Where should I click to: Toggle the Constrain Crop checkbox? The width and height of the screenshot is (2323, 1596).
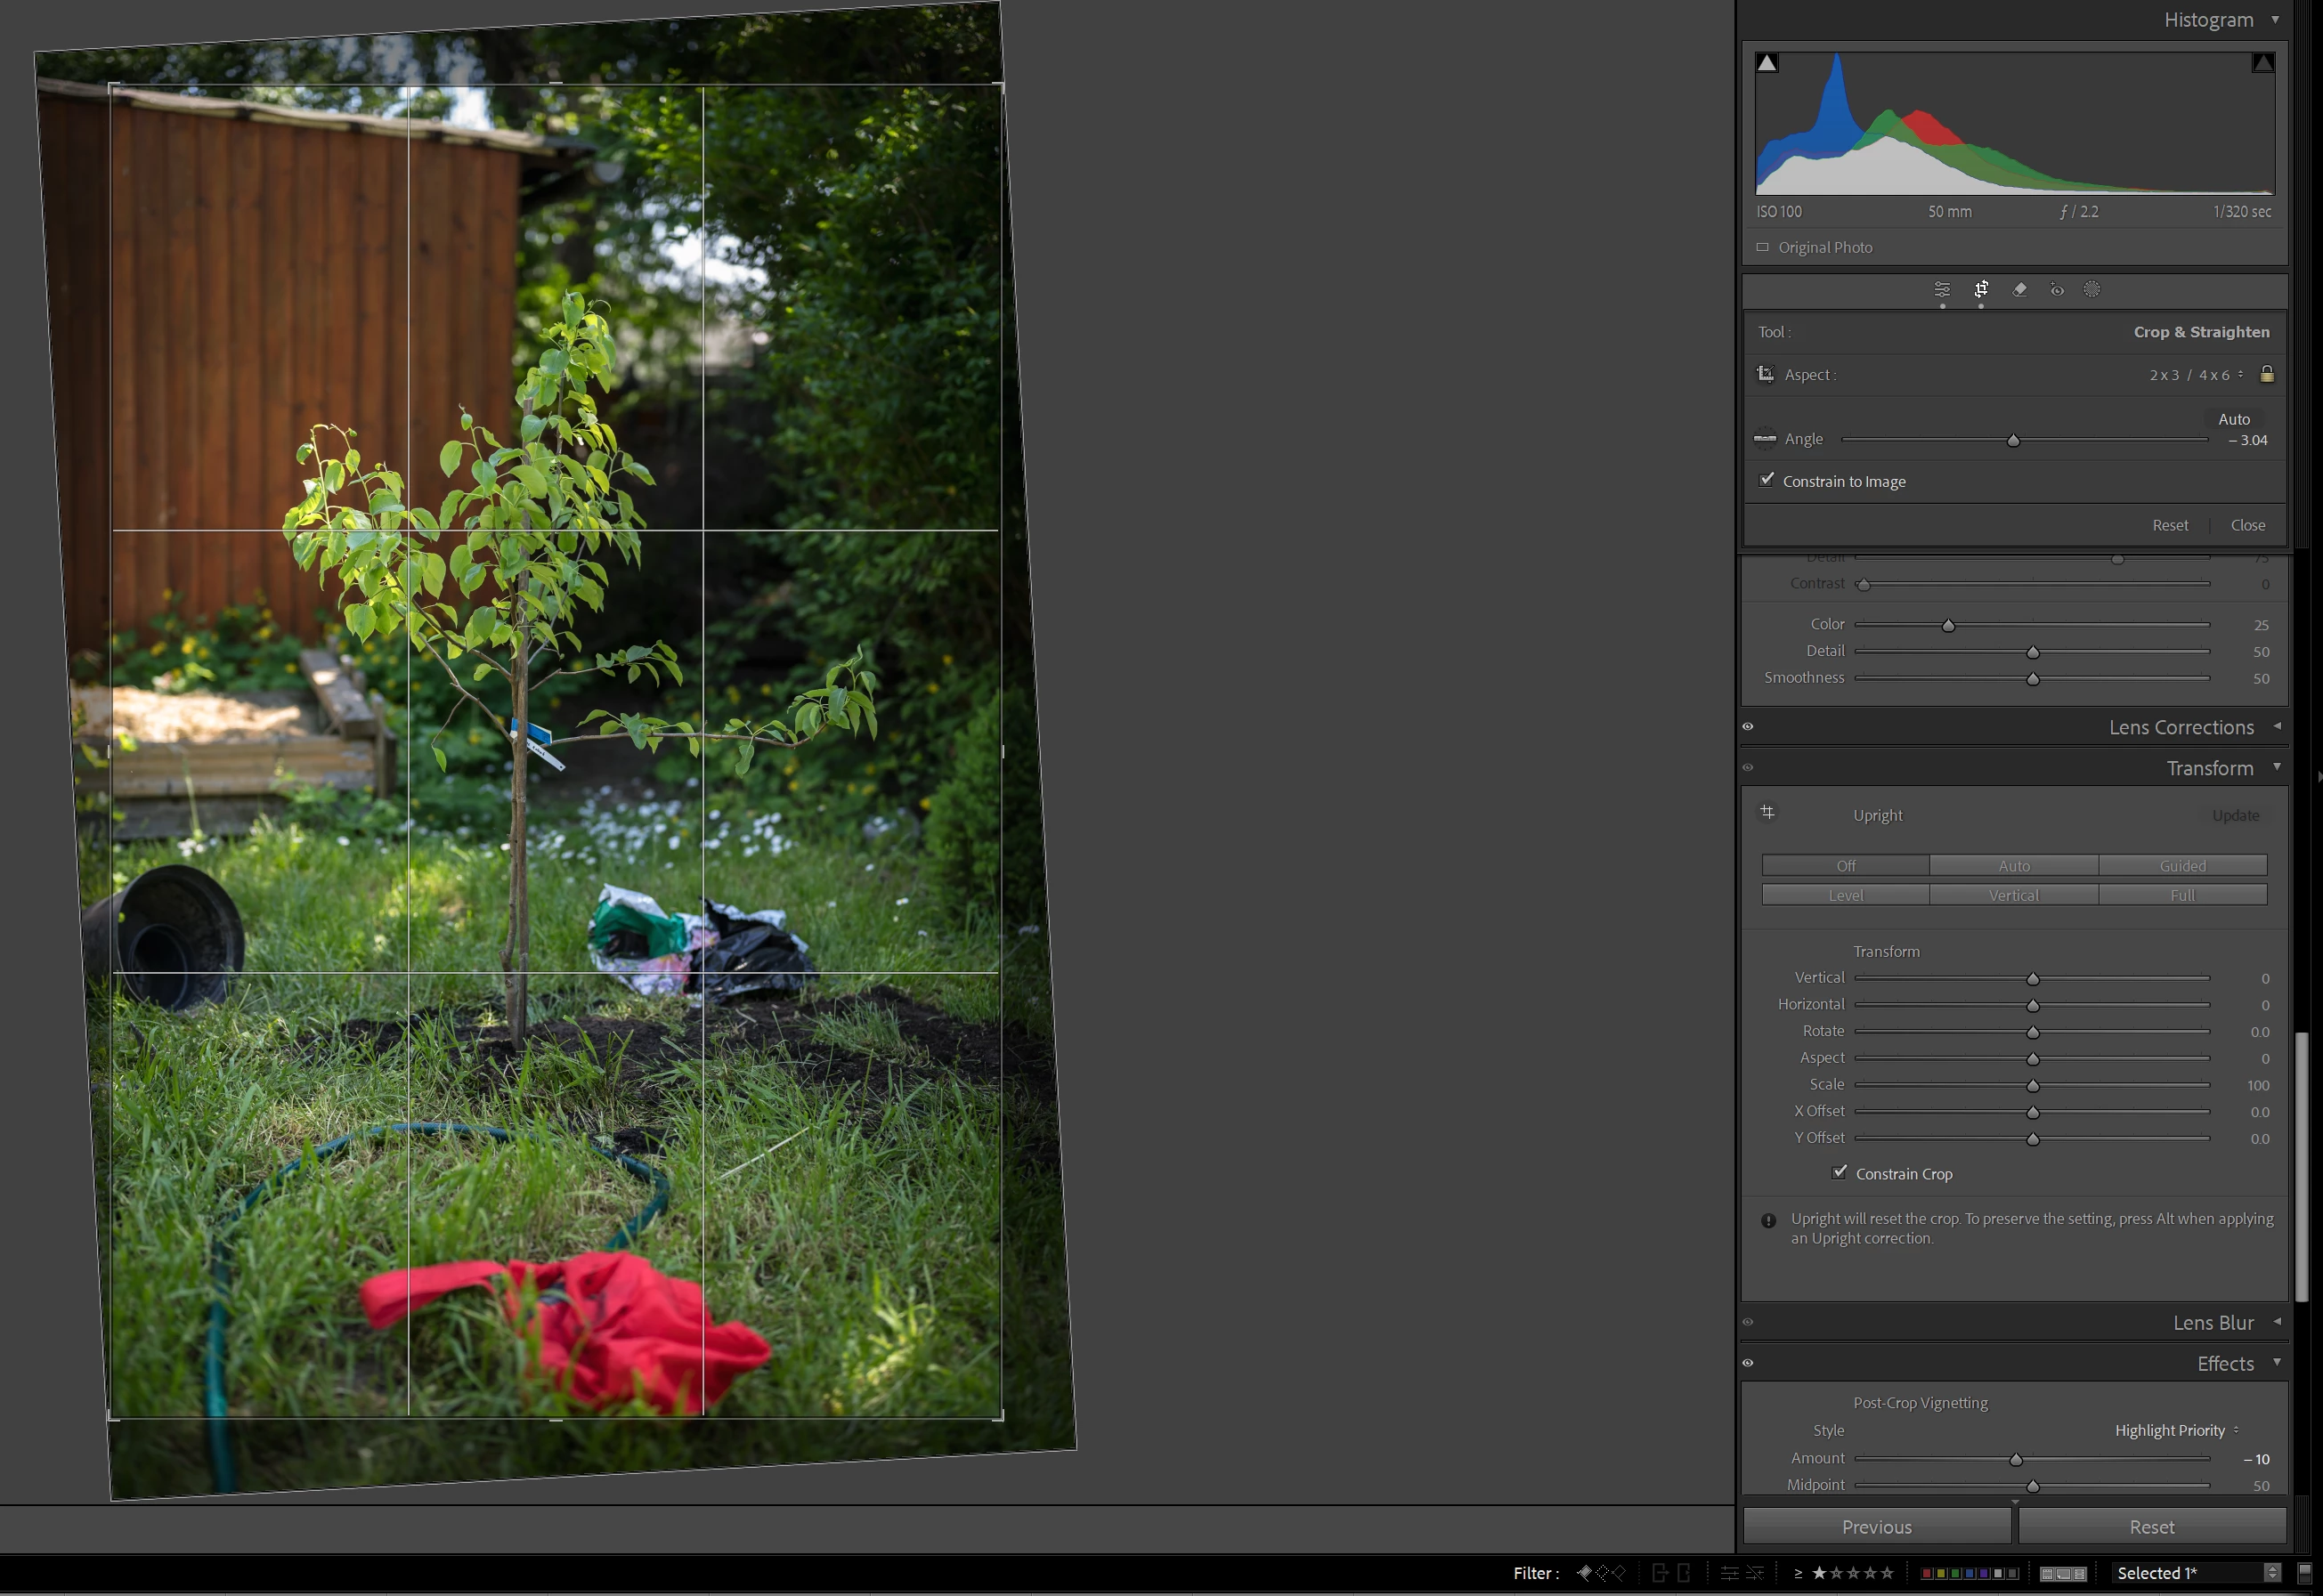click(1839, 1172)
